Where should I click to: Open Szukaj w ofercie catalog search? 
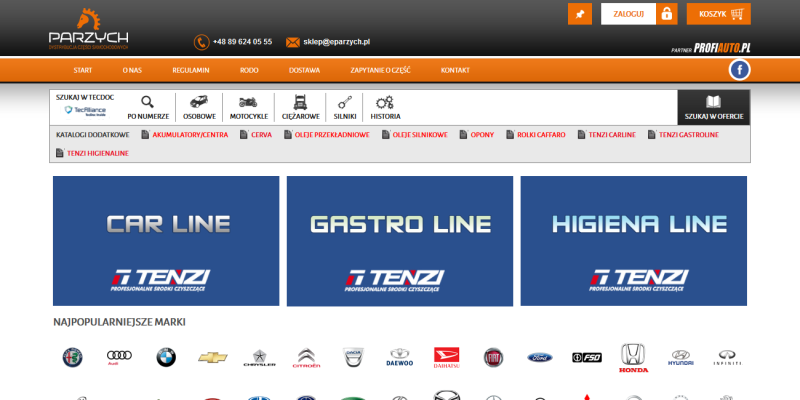713,107
